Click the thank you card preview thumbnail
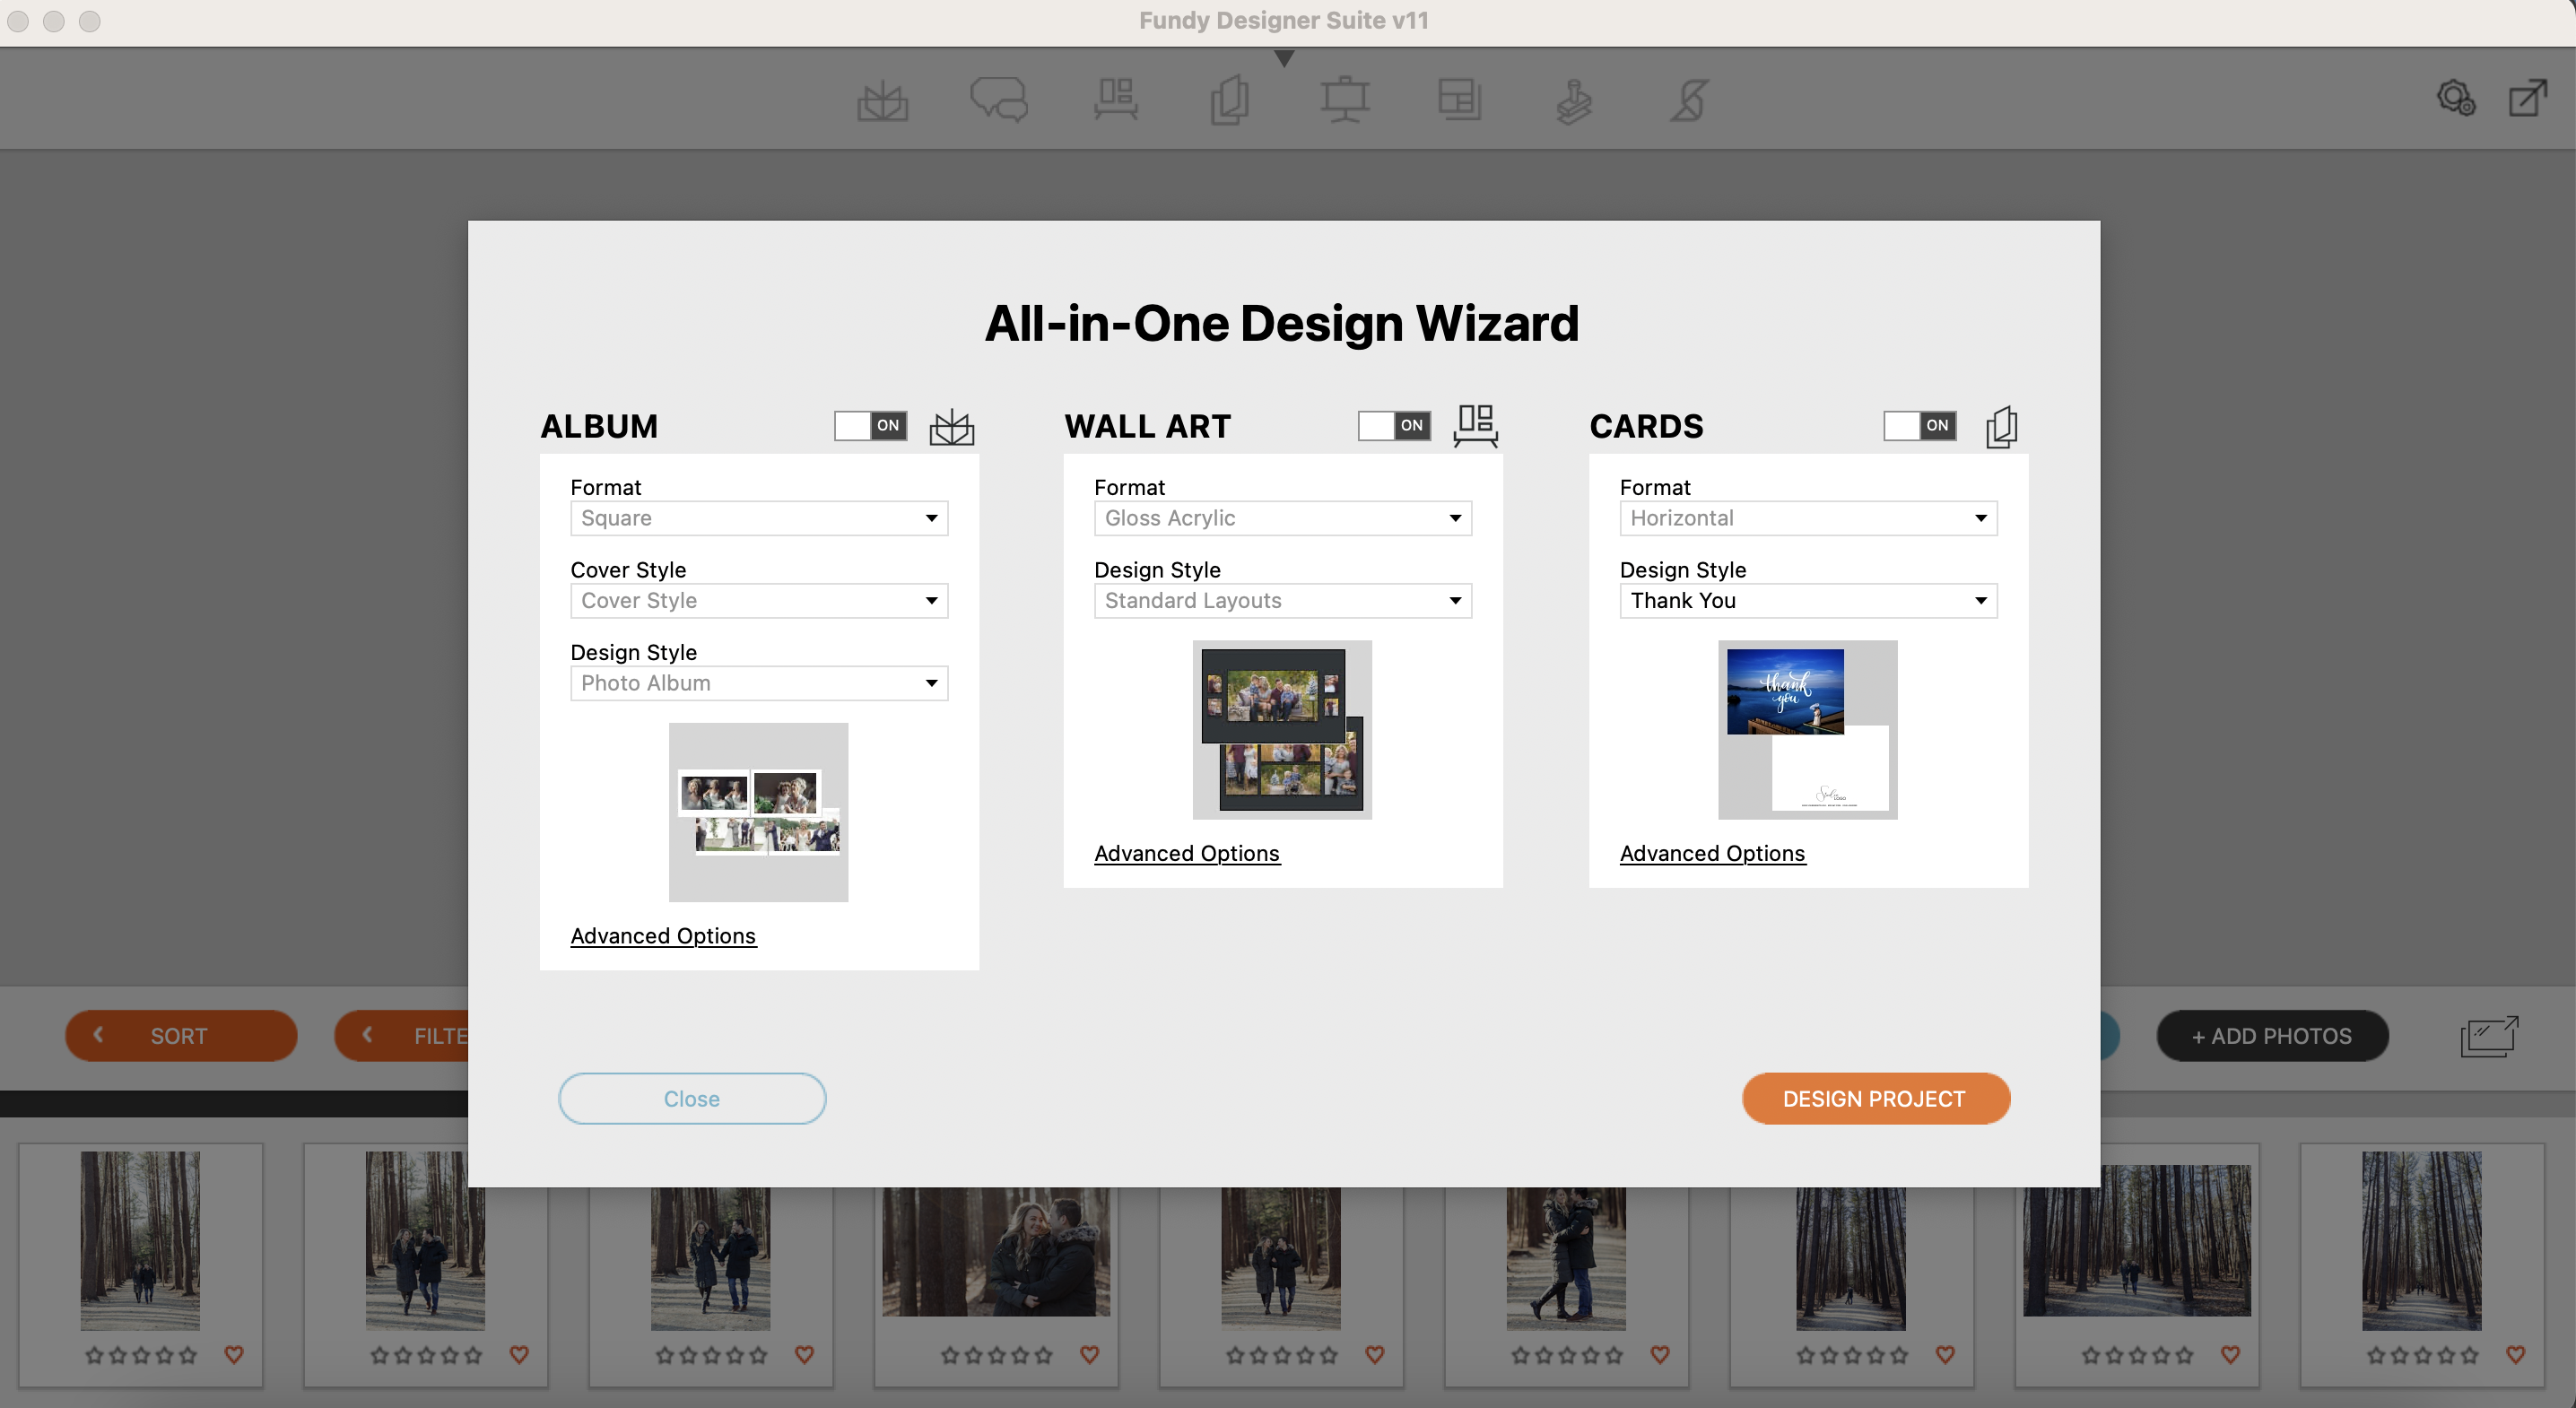2576x1408 pixels. [x=1807, y=730]
